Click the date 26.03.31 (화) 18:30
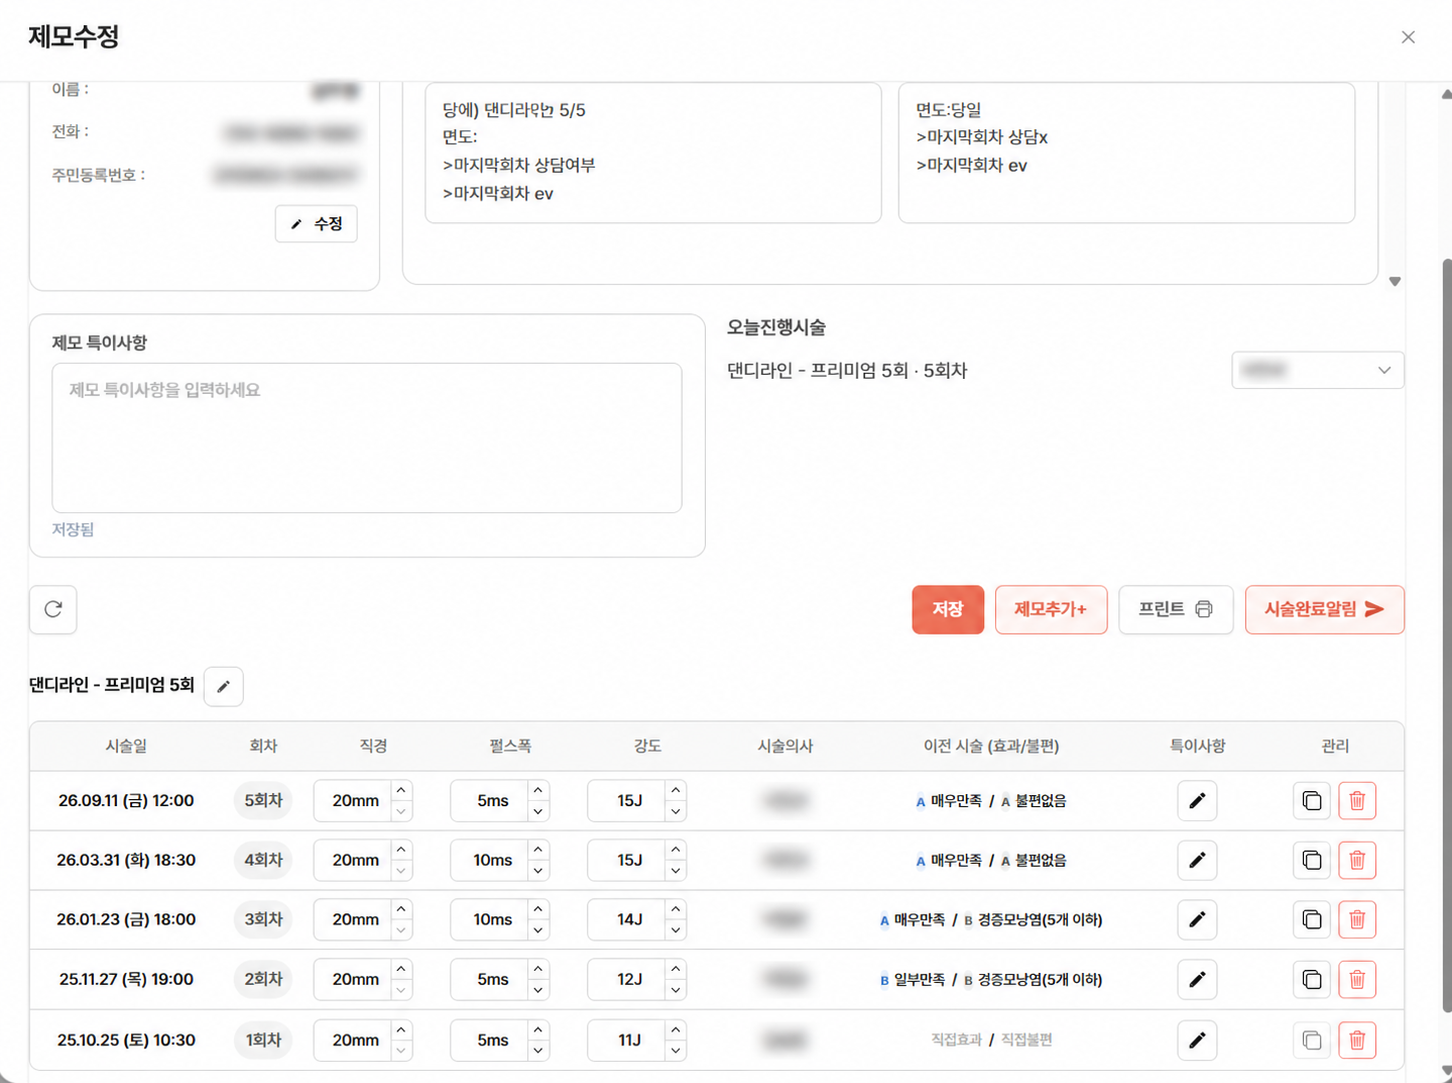This screenshot has height=1083, width=1452. tap(126, 860)
